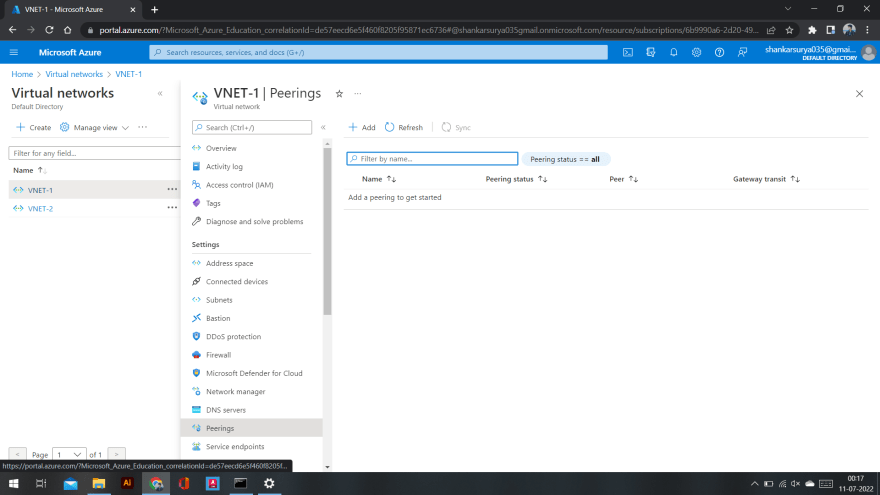The width and height of the screenshot is (880, 495).
Task: Sort by Peer column
Action: 624,179
